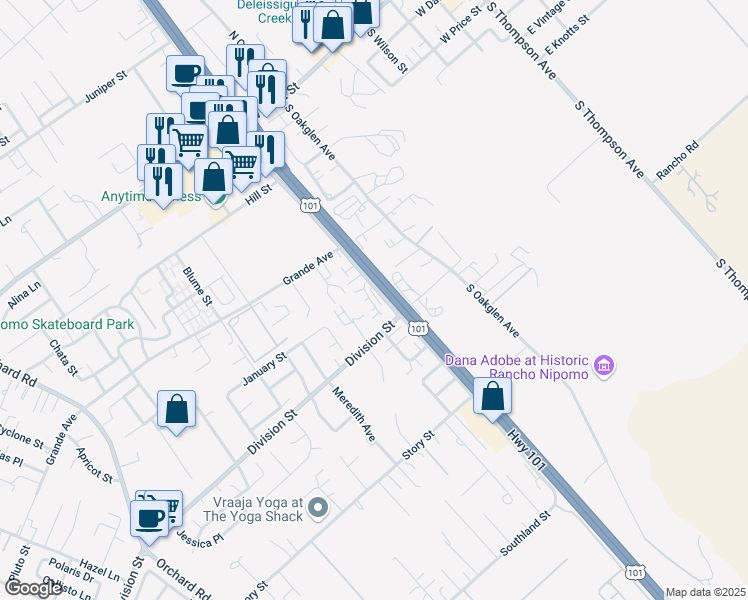Click the Google logo

tap(33, 589)
